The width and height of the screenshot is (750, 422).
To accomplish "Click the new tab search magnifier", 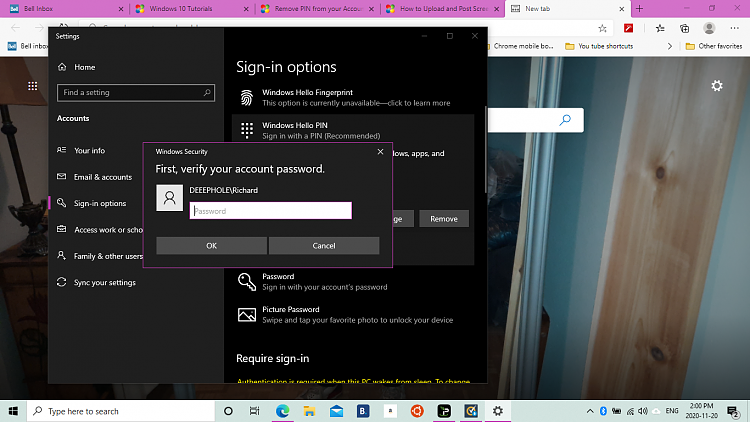I will (x=565, y=120).
